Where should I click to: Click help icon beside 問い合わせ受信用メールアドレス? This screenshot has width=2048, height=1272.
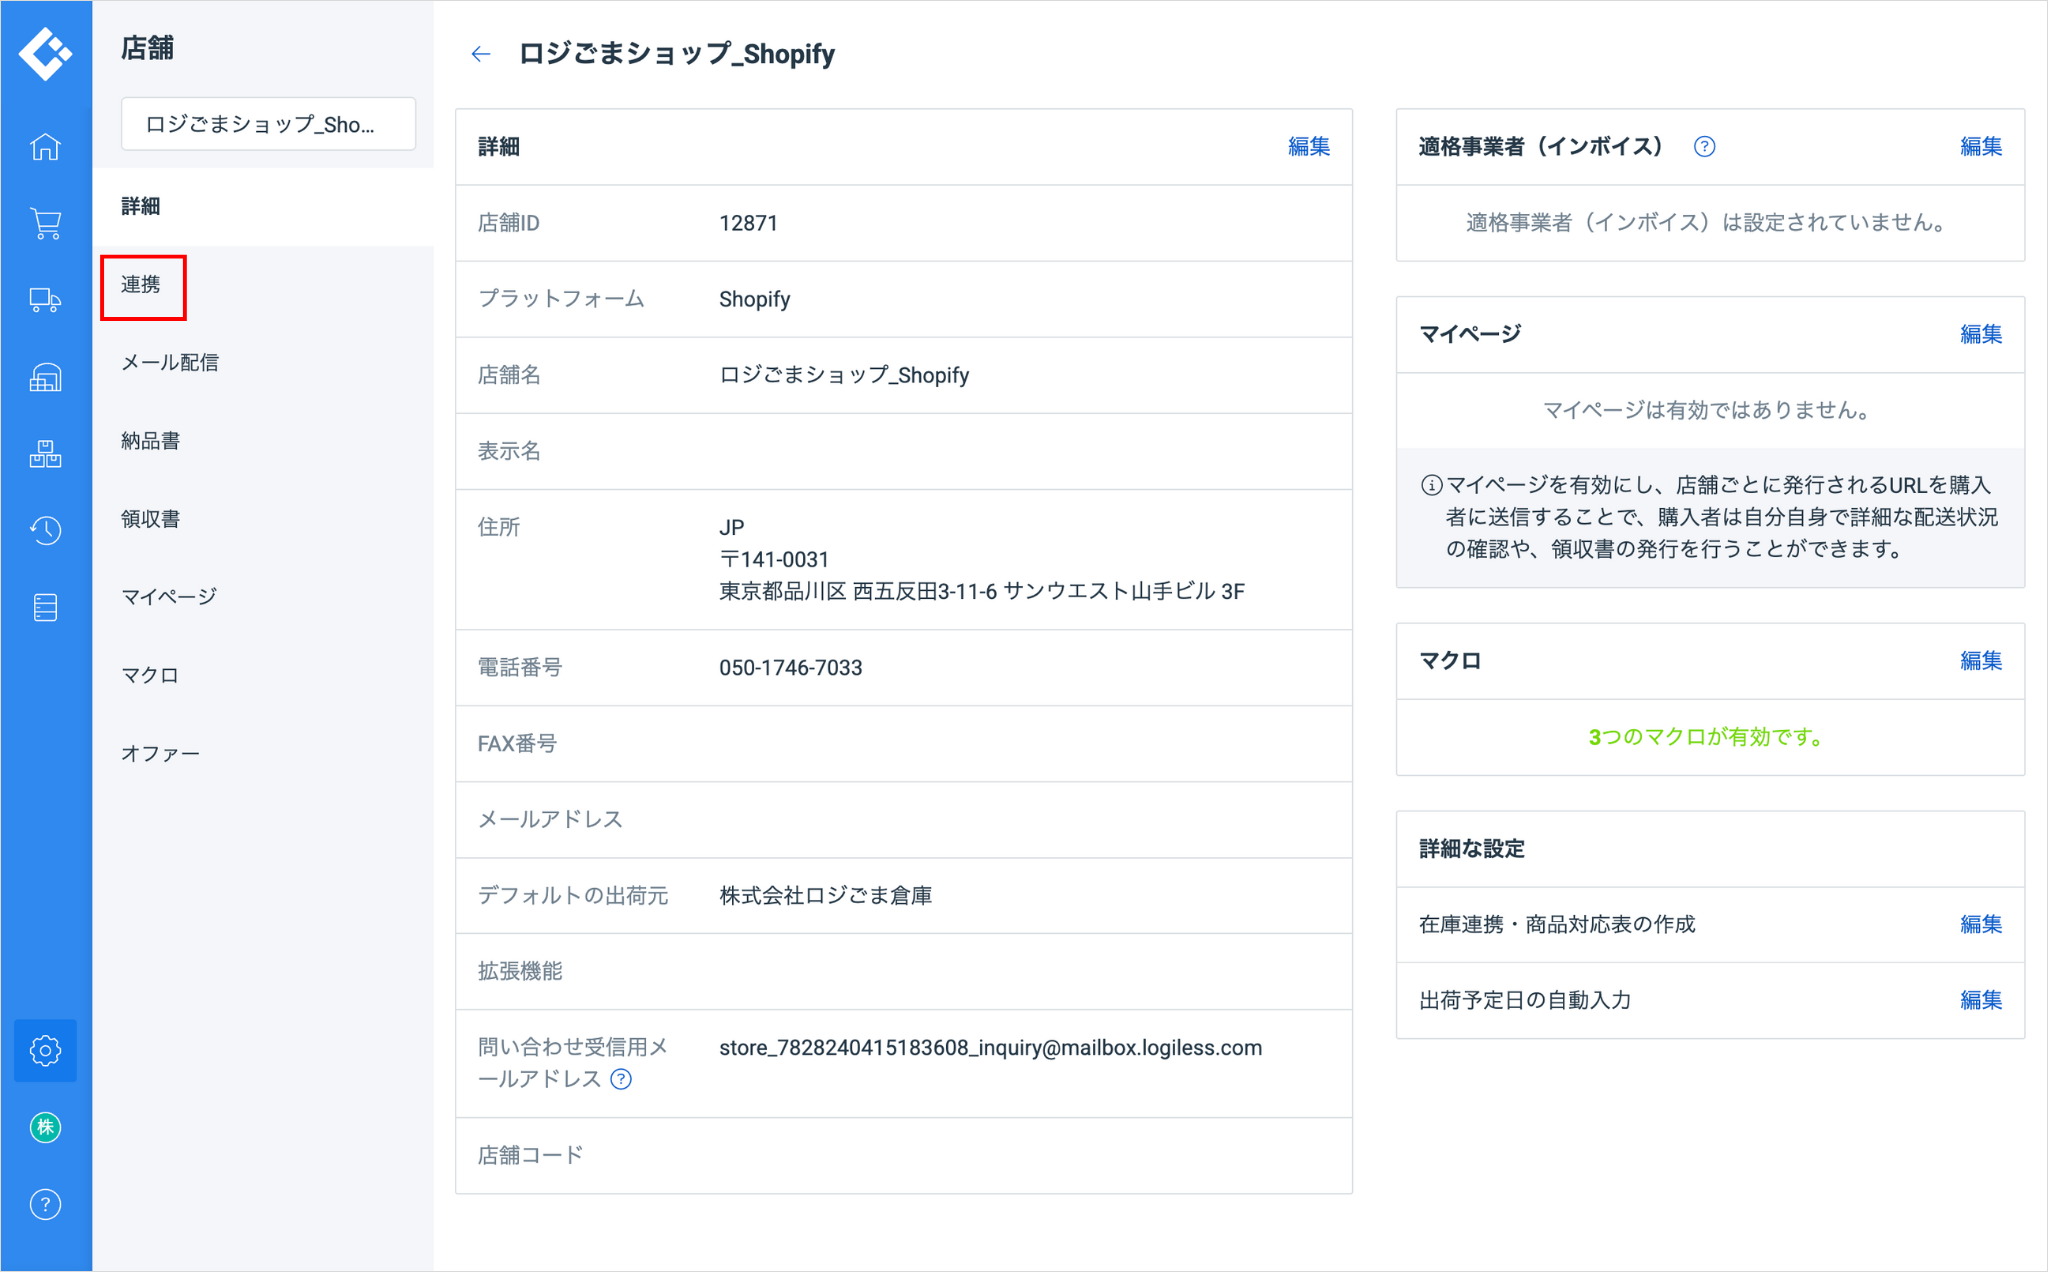621,1079
